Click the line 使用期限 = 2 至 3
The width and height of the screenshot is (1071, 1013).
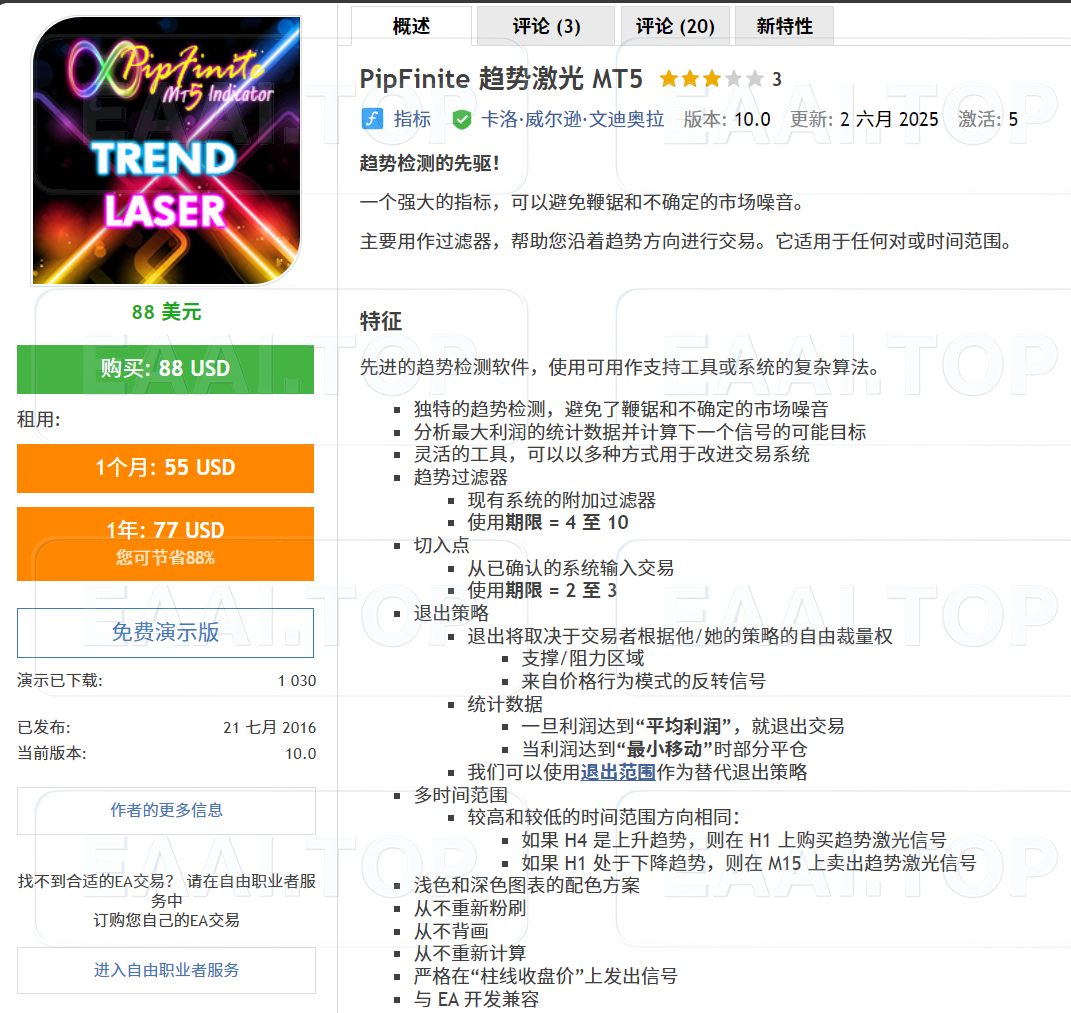(x=542, y=590)
